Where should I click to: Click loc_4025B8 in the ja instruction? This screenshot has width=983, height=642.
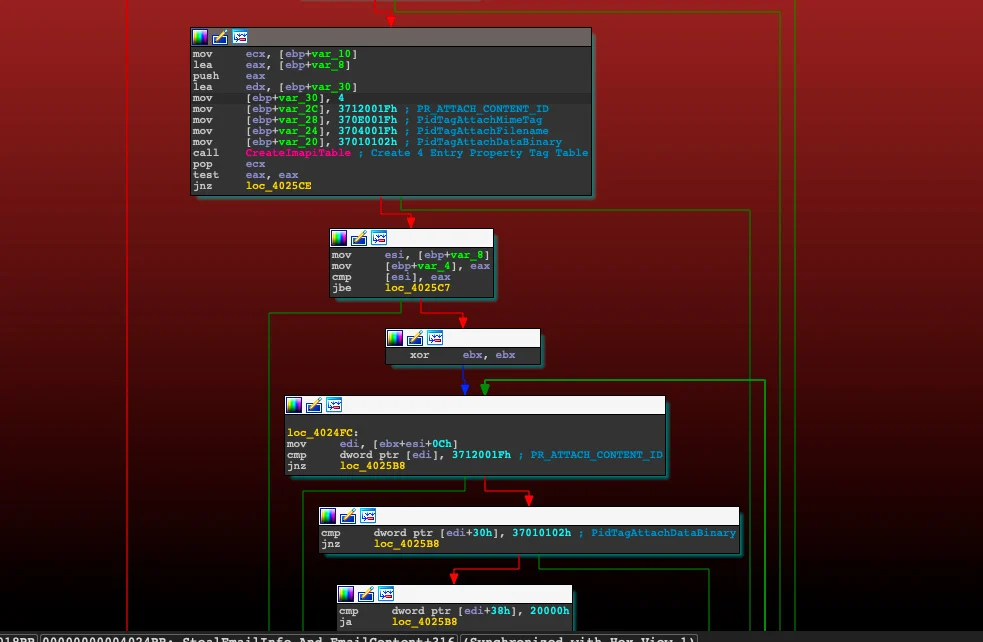(x=424, y=622)
